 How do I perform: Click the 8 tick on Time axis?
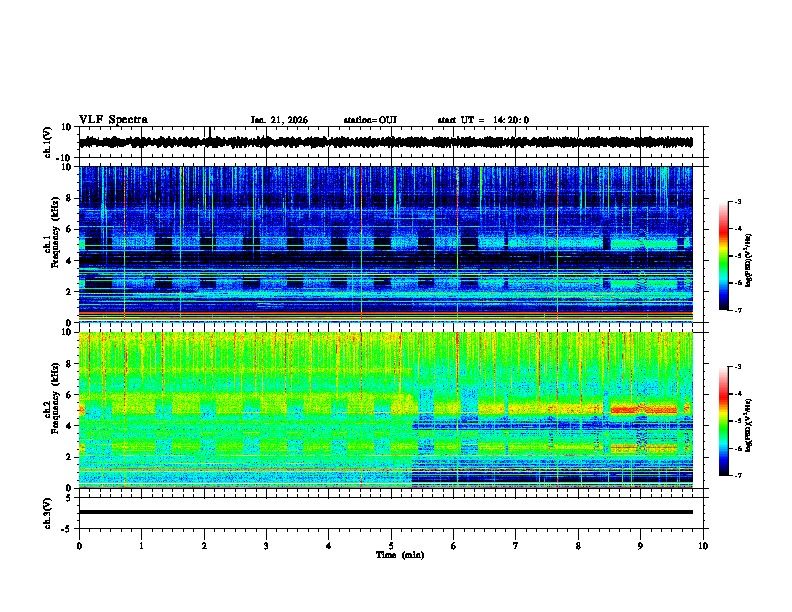578,546
